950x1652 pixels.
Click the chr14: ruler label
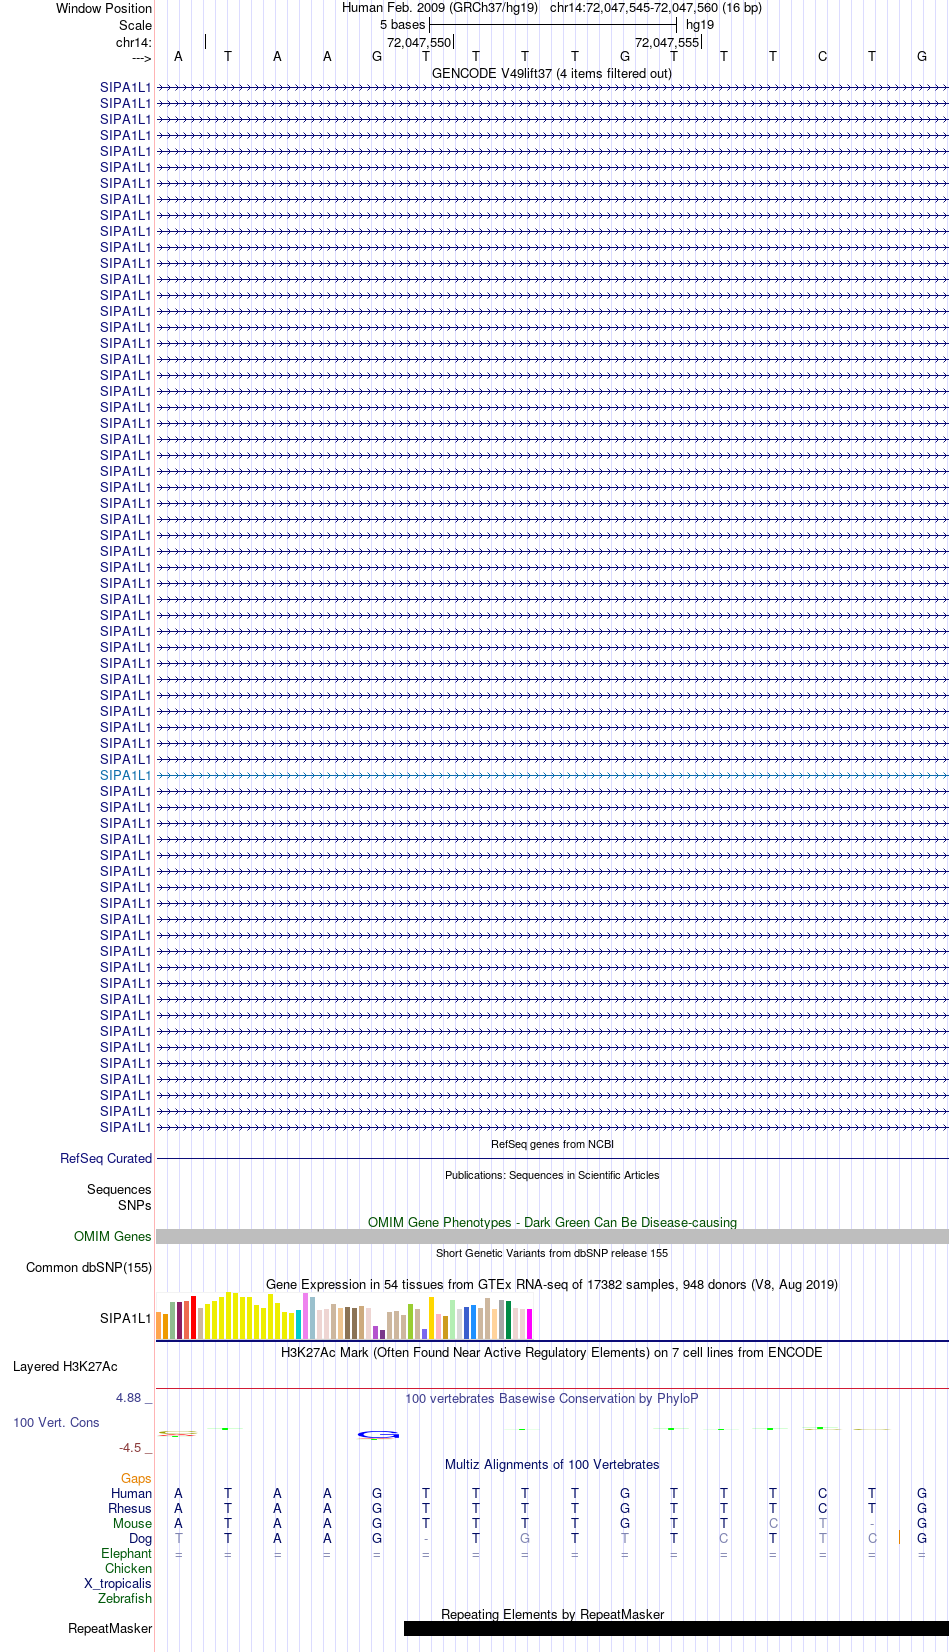(134, 42)
